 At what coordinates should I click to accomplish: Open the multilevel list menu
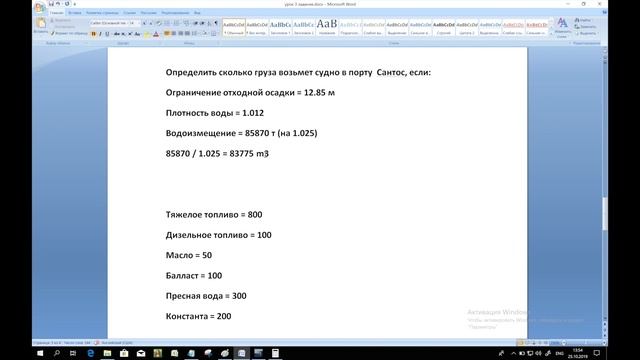coord(187,23)
